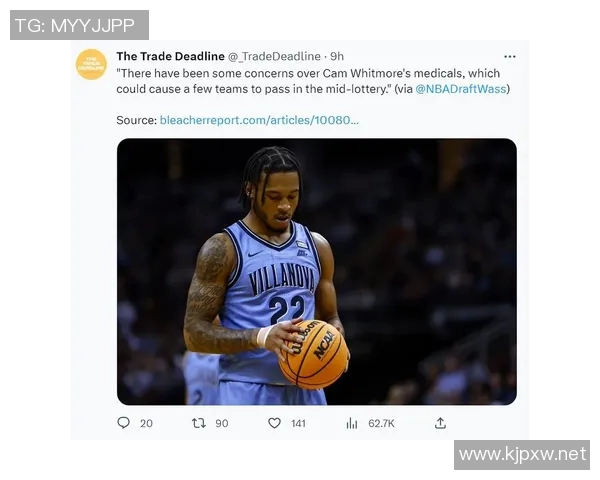The image size is (600, 480).
Task: Click The Trade Deadline profile avatar
Action: coord(91,64)
